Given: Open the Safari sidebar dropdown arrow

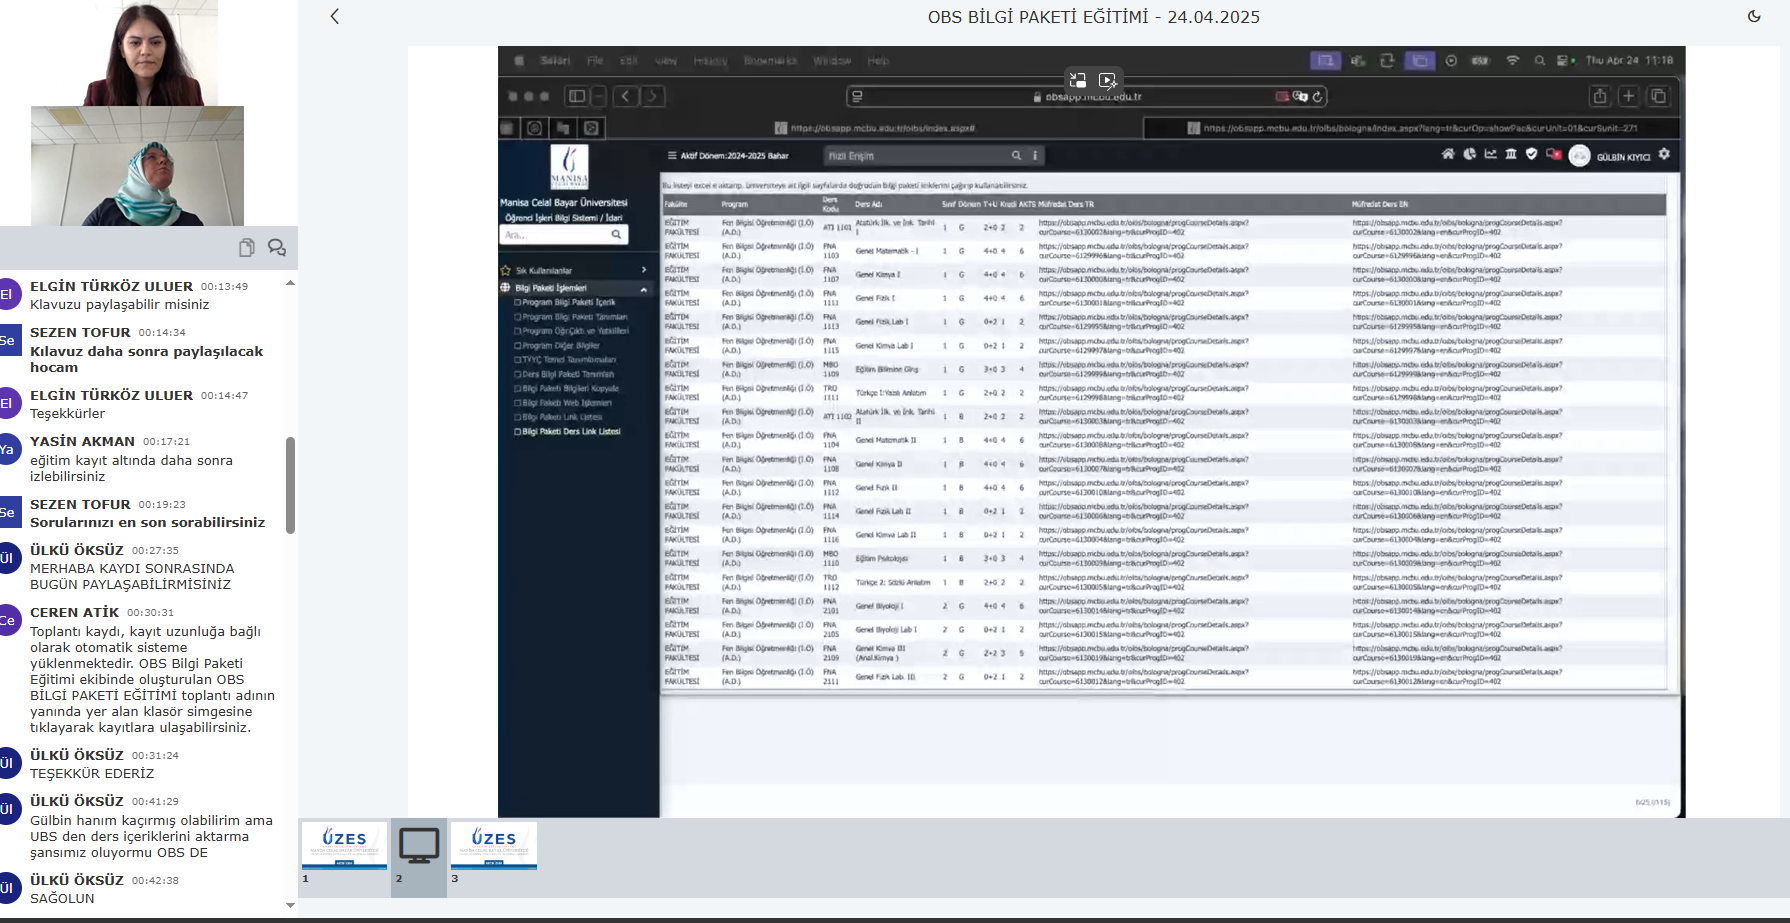Looking at the screenshot, I should pyautogui.click(x=598, y=96).
